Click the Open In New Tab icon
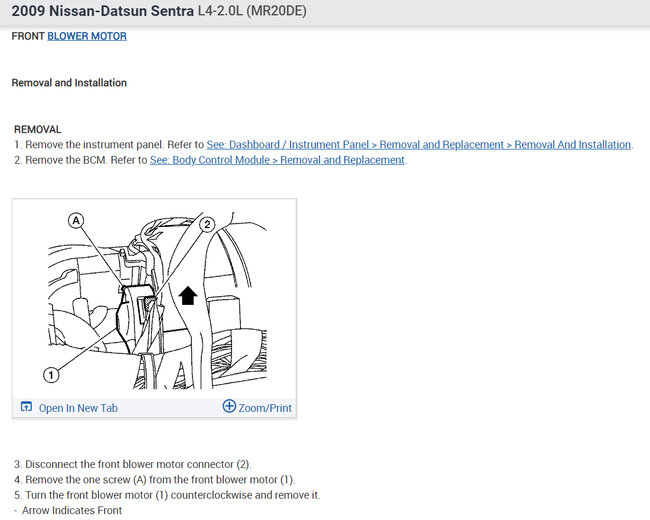 pos(26,406)
